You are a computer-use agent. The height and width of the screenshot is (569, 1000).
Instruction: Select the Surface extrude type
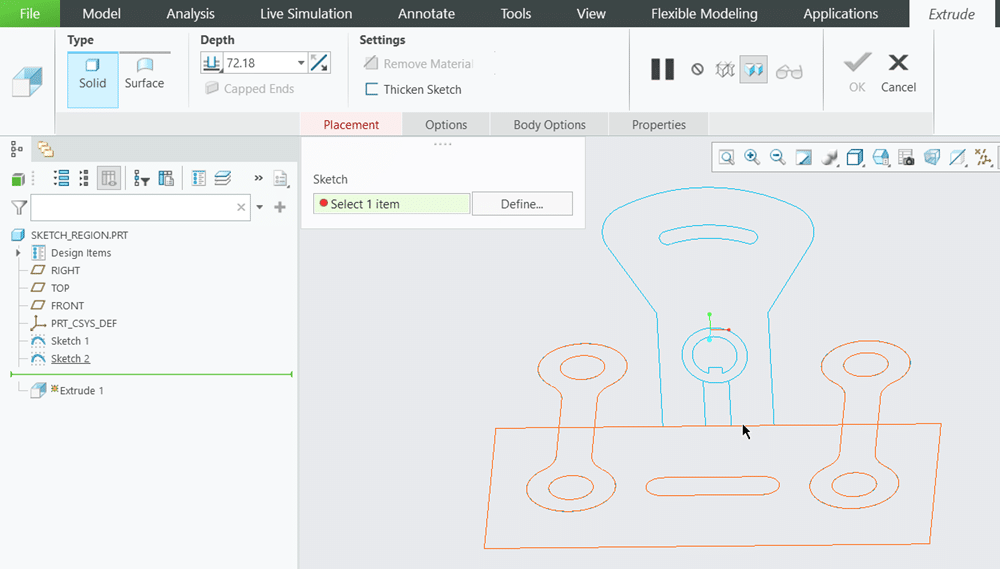[144, 73]
